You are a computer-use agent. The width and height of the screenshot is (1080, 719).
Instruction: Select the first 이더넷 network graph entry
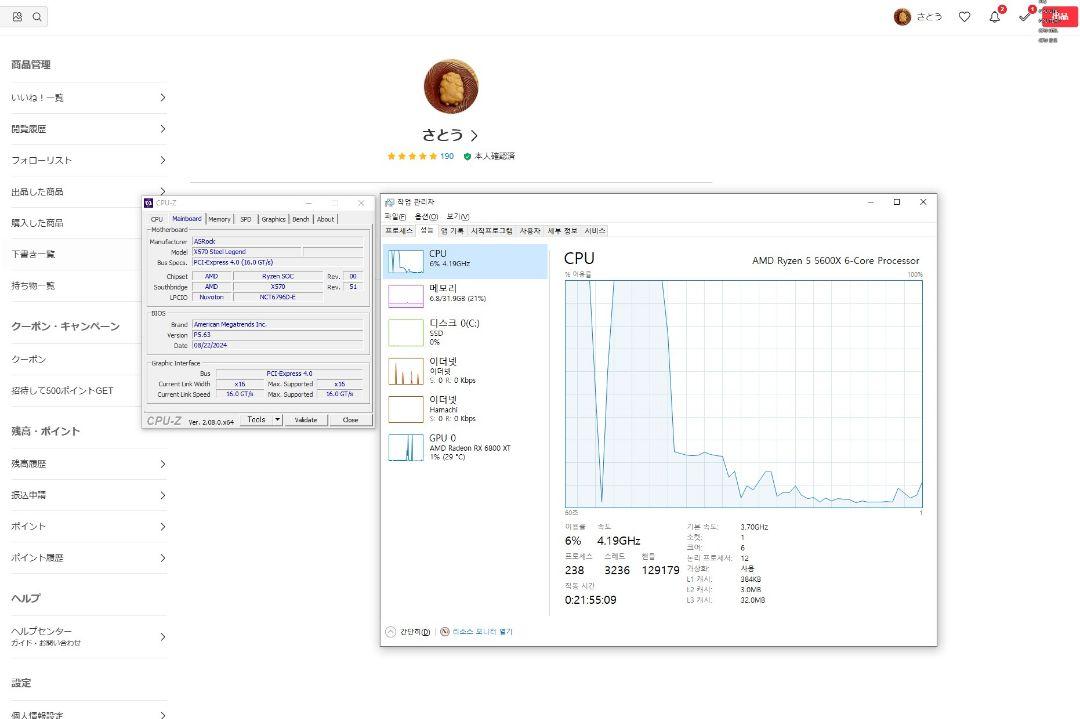coord(466,371)
